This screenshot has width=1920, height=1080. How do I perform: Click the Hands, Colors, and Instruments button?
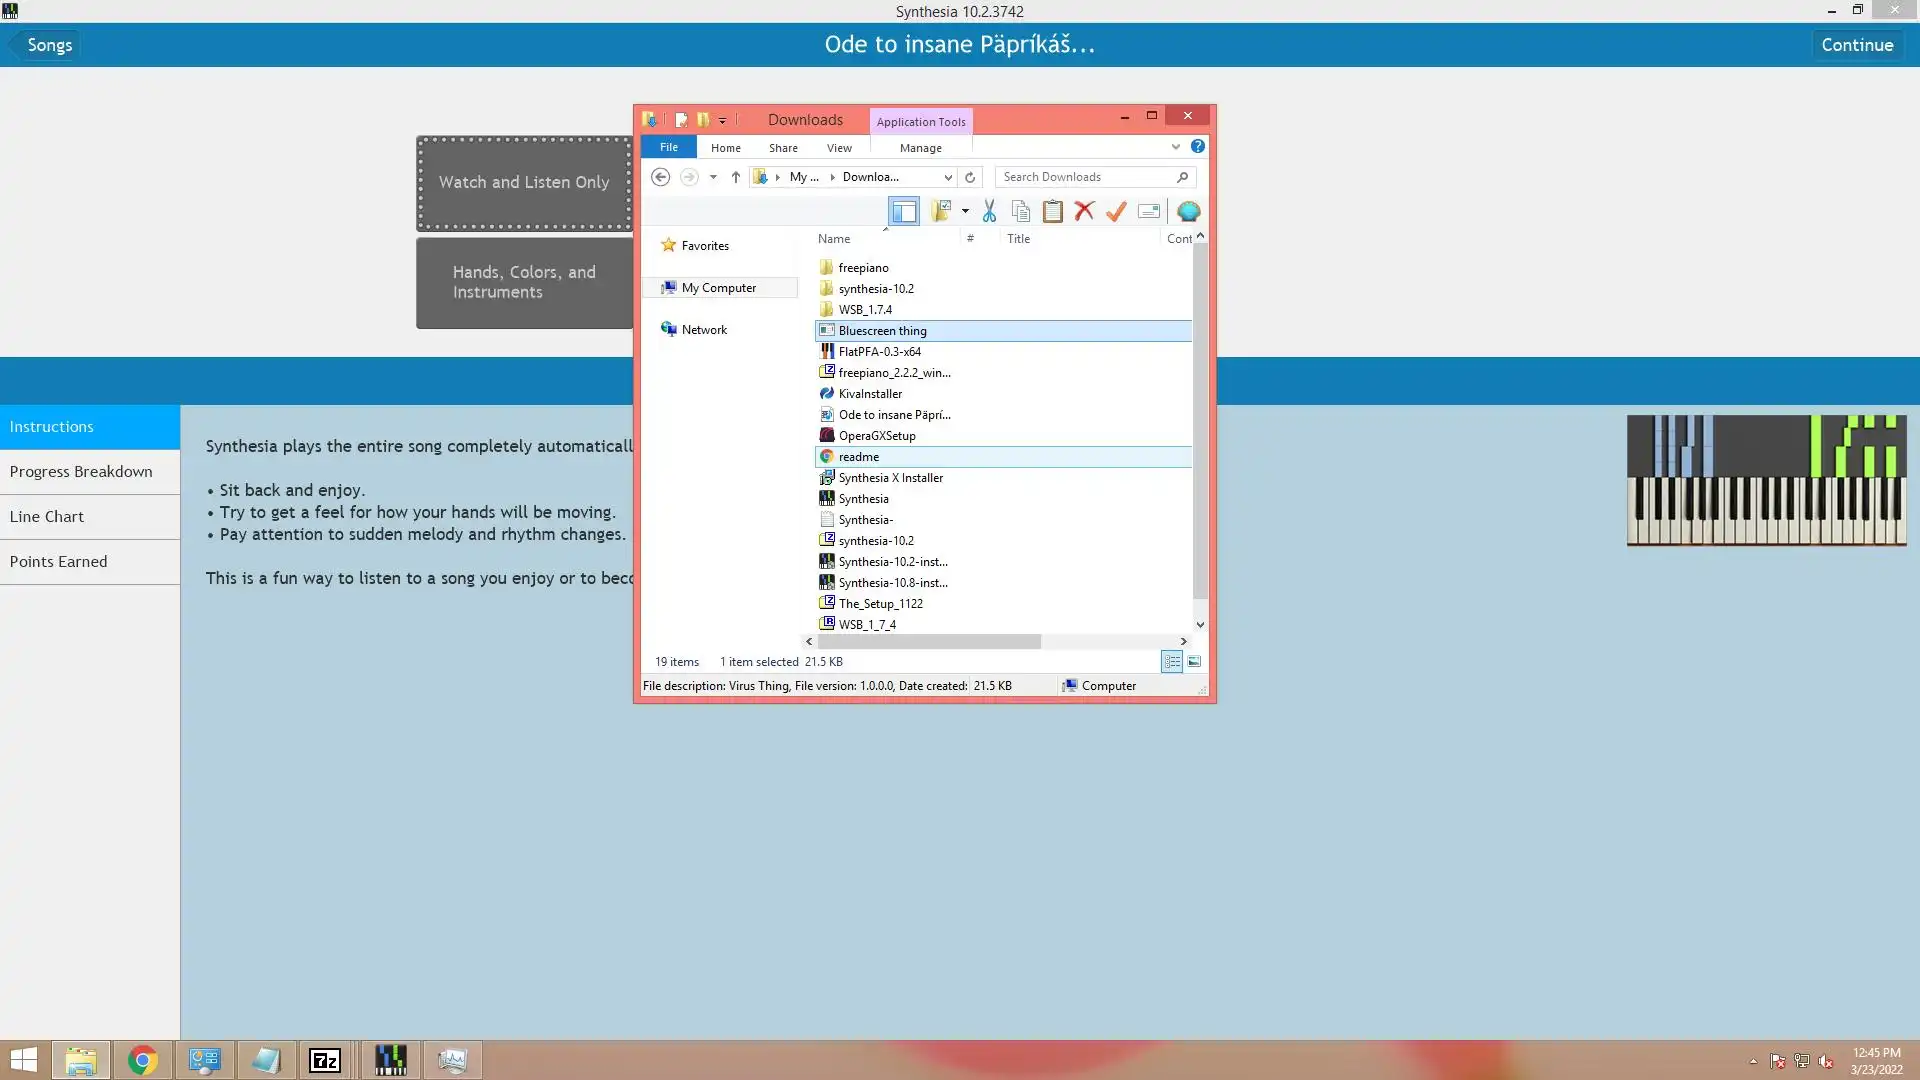click(524, 282)
